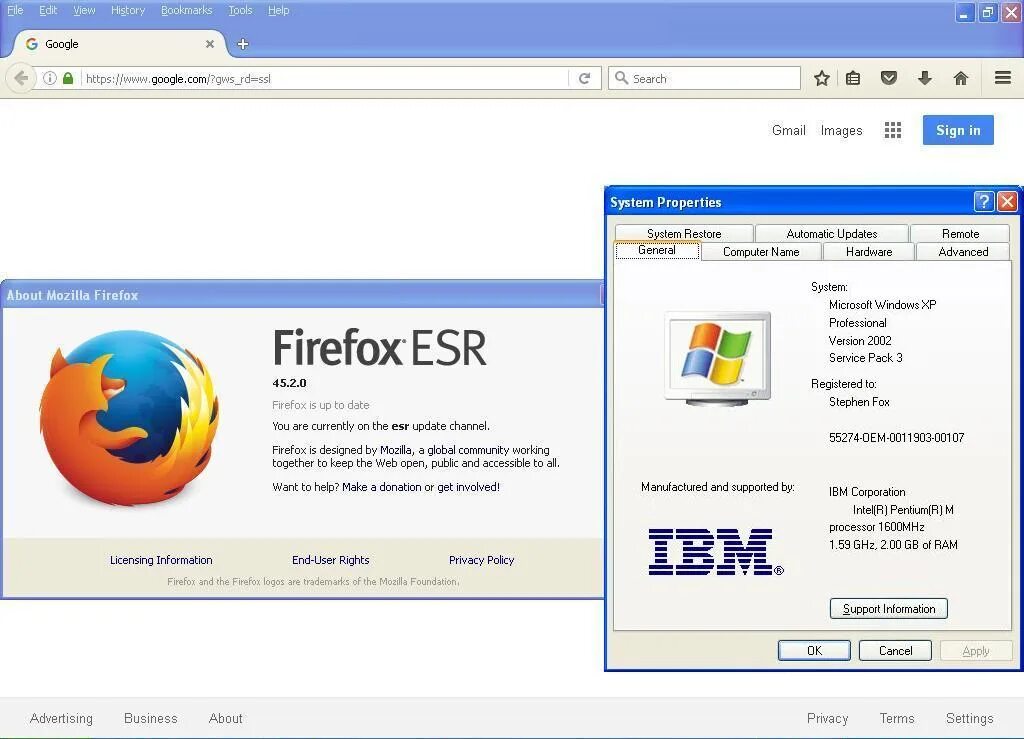
Task: Click the Firefox Search input box
Action: [704, 78]
